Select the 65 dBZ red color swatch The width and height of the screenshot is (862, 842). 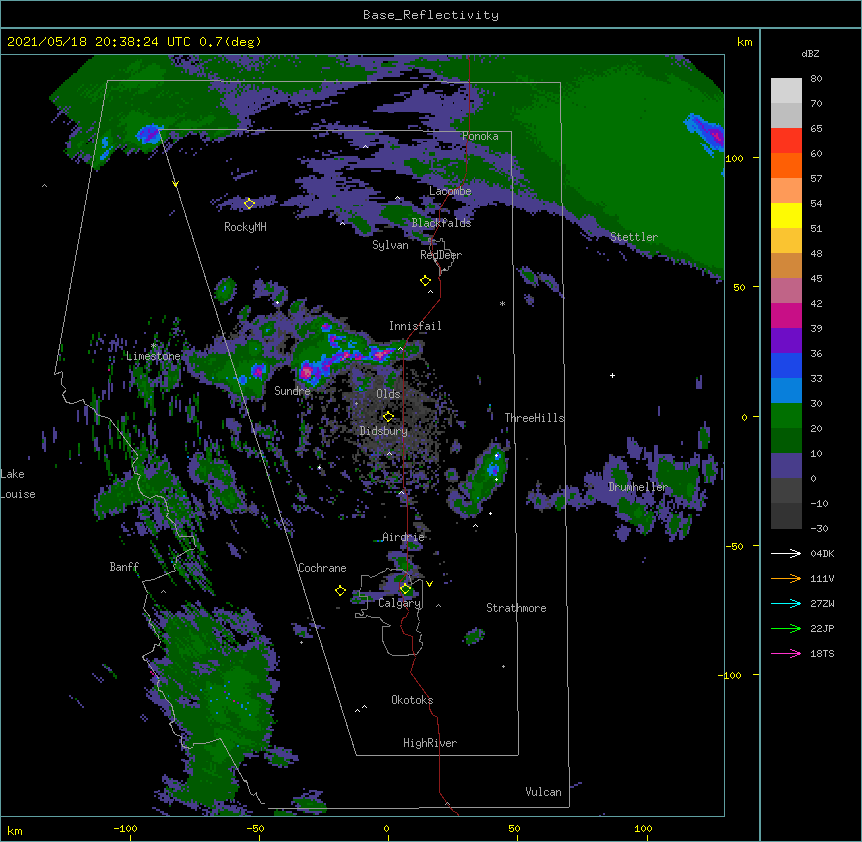click(786, 140)
